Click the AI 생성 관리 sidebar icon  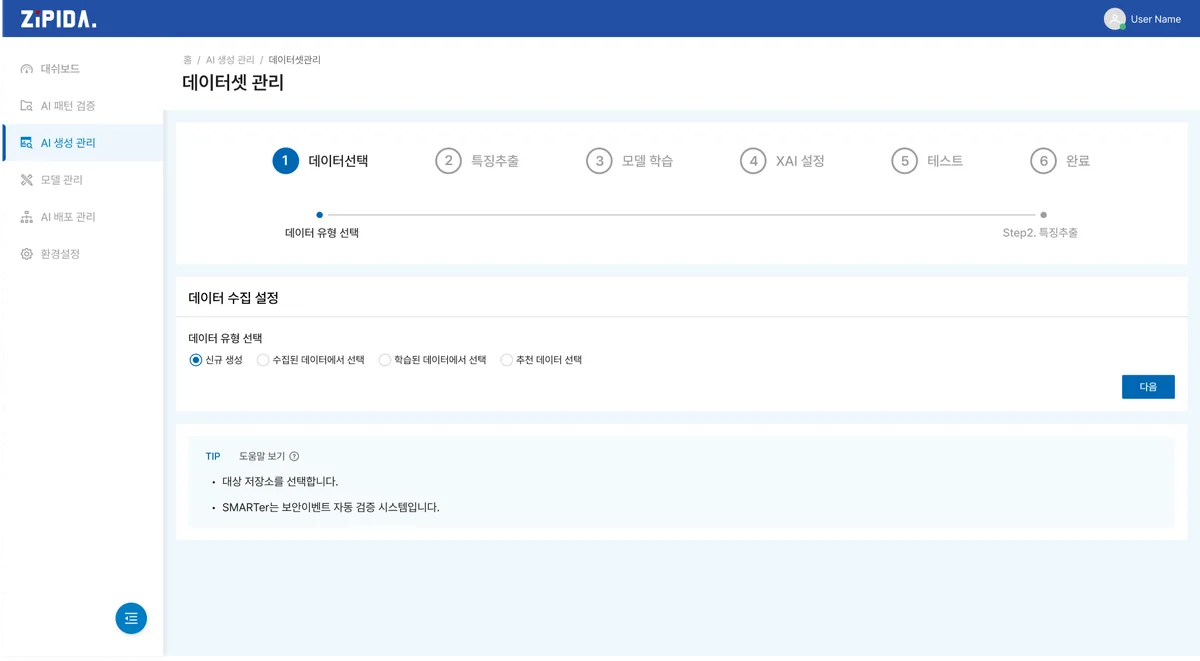tap(27, 143)
